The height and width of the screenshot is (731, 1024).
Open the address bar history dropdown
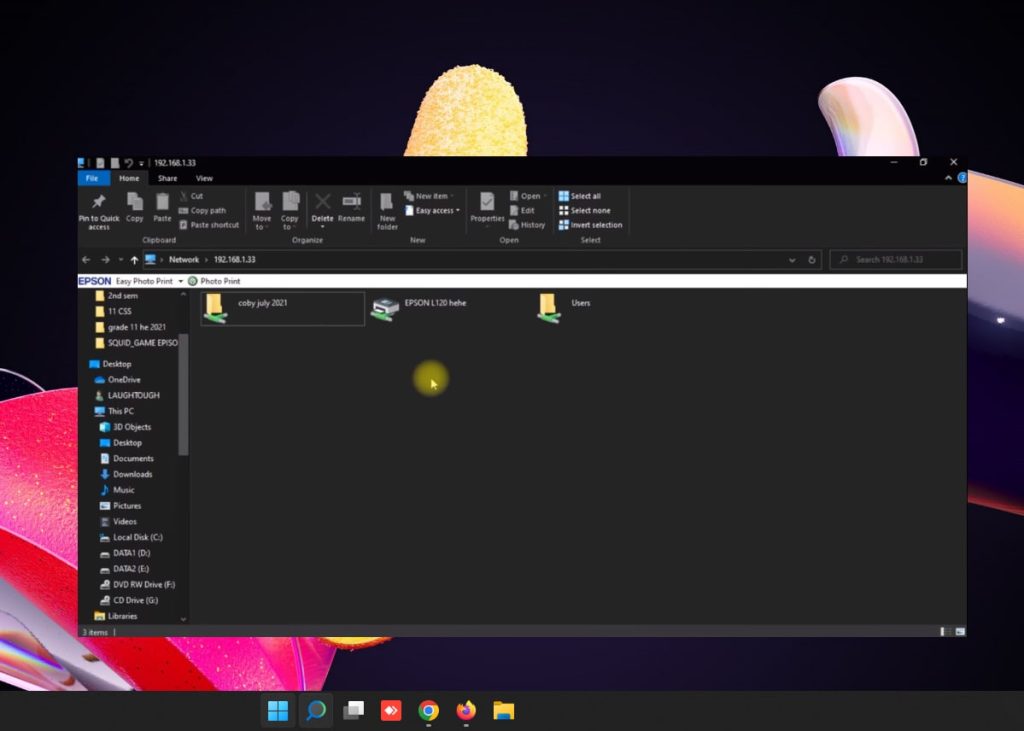point(792,260)
